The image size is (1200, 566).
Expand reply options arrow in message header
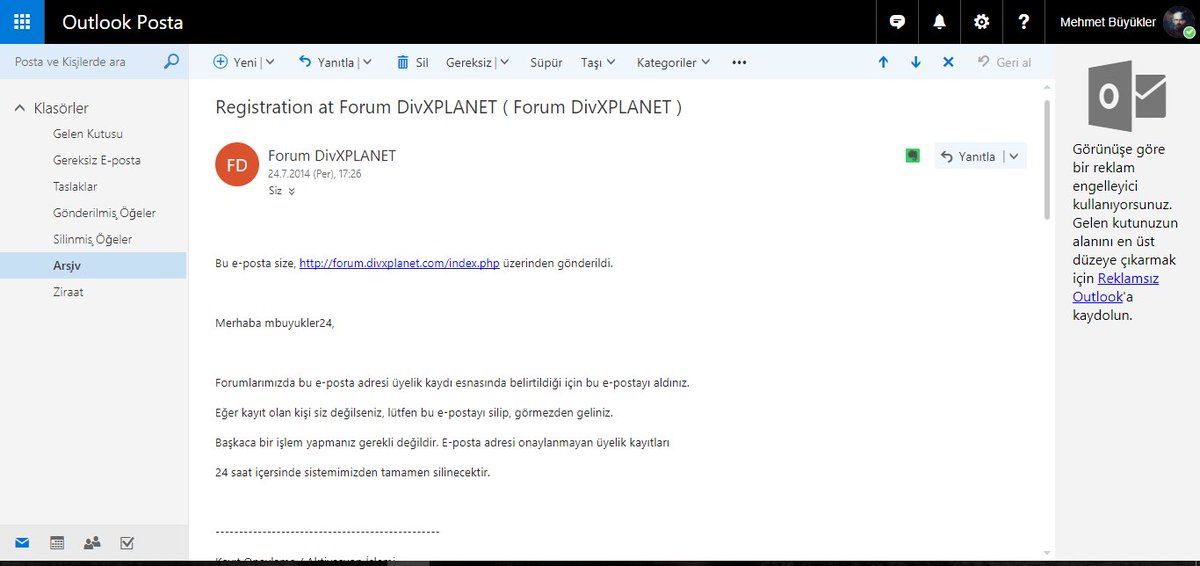(1014, 156)
